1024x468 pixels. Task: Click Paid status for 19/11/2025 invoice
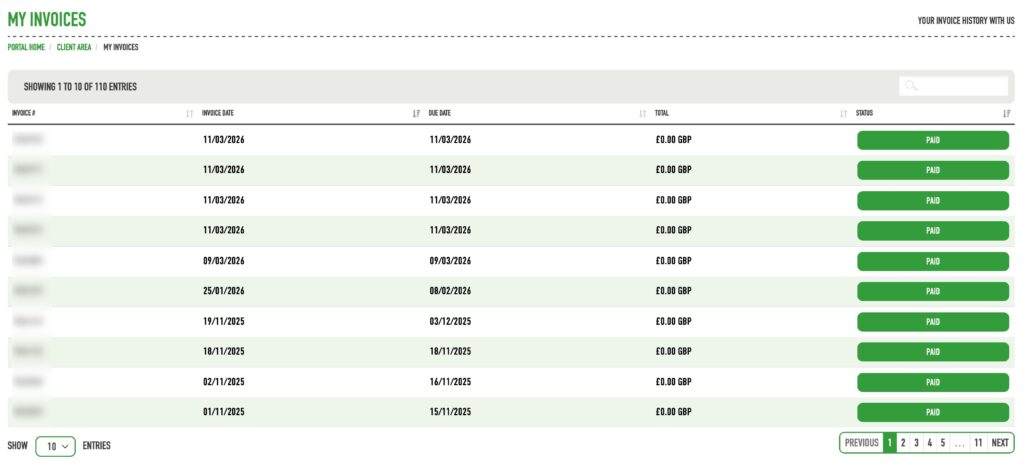click(933, 322)
